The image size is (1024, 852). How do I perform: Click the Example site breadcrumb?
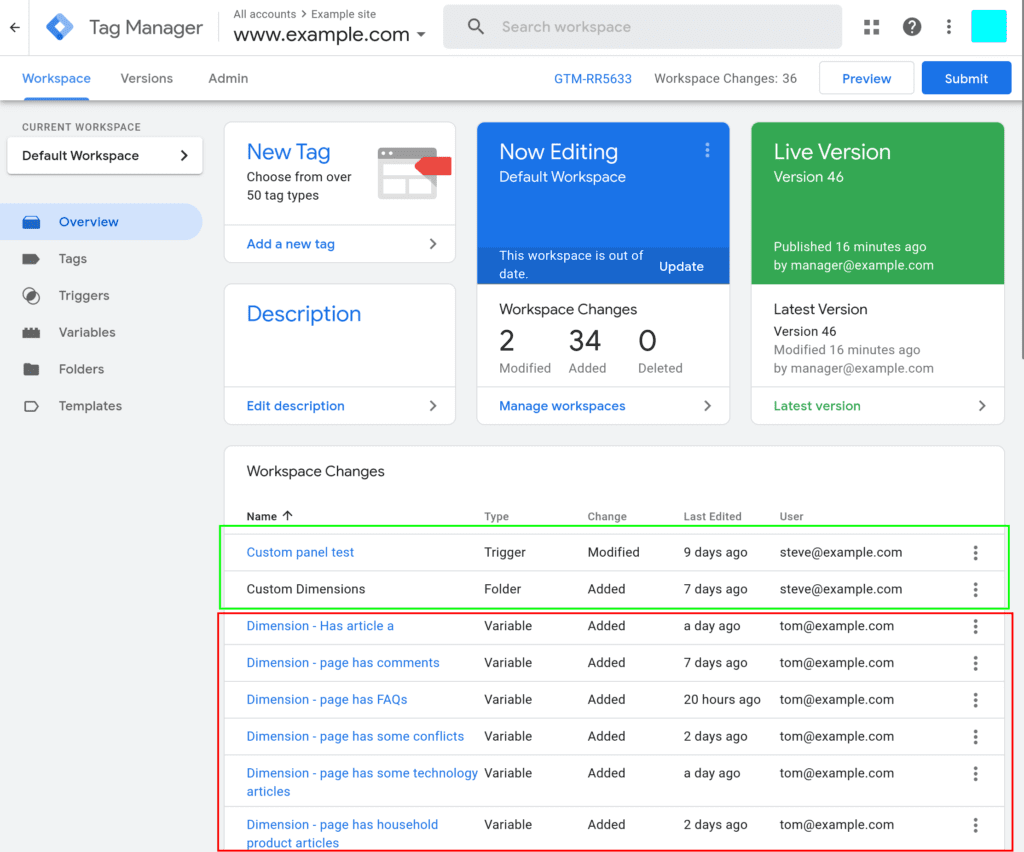click(344, 14)
